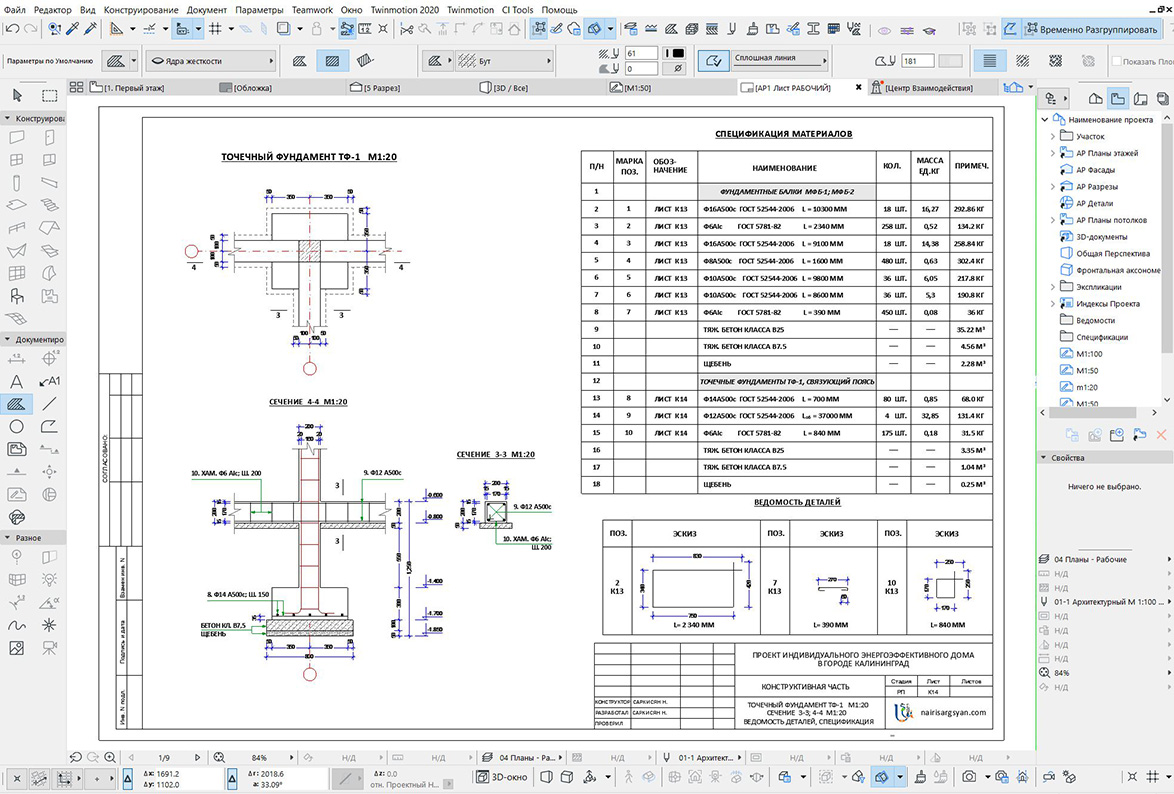
Task: Expand the Участок folder in navigator
Action: click(x=1053, y=136)
